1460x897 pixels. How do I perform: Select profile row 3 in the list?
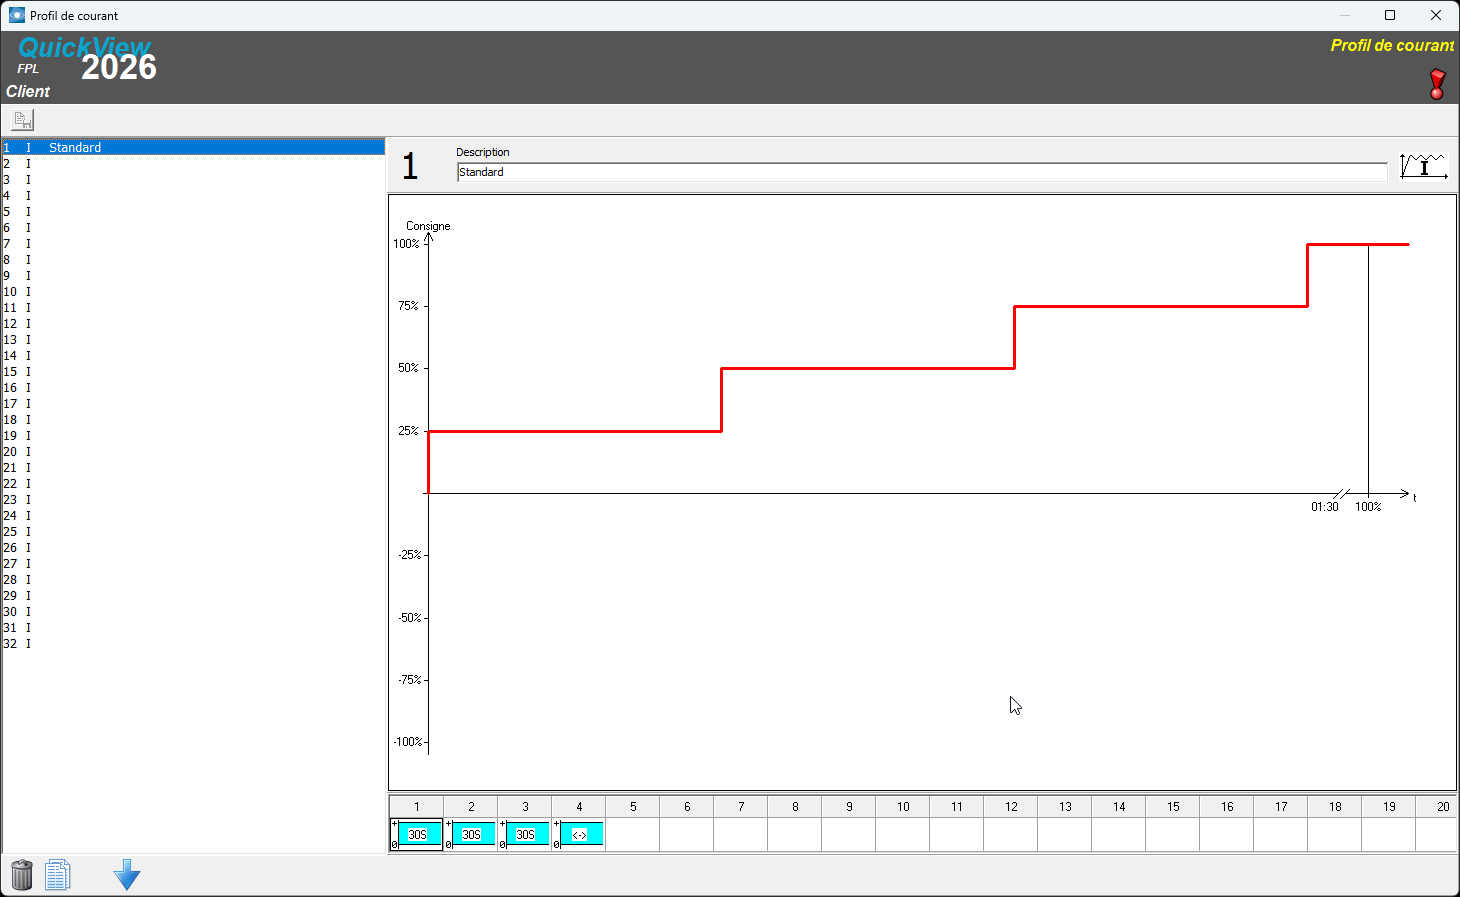[x=193, y=179]
